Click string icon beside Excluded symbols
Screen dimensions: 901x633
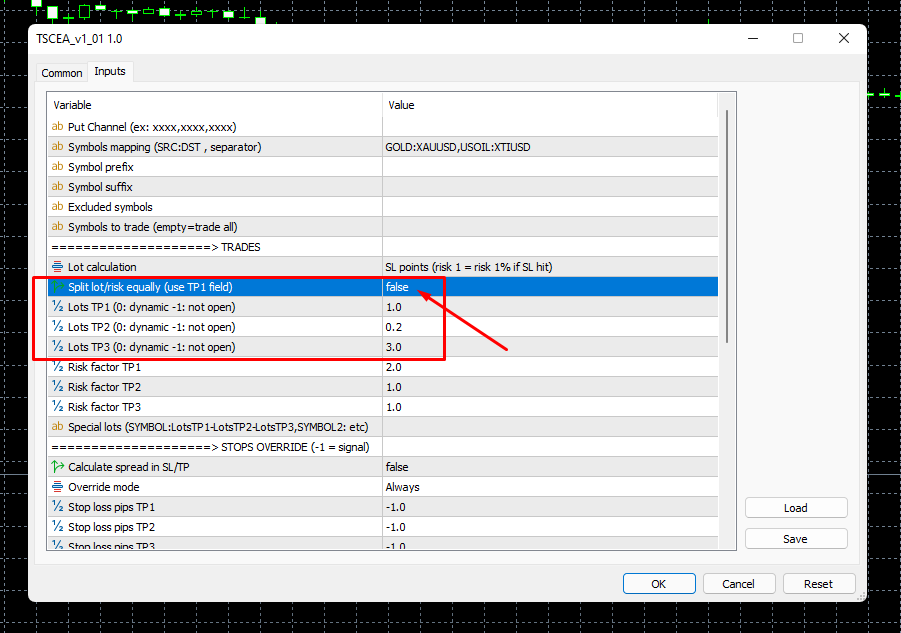tap(57, 207)
